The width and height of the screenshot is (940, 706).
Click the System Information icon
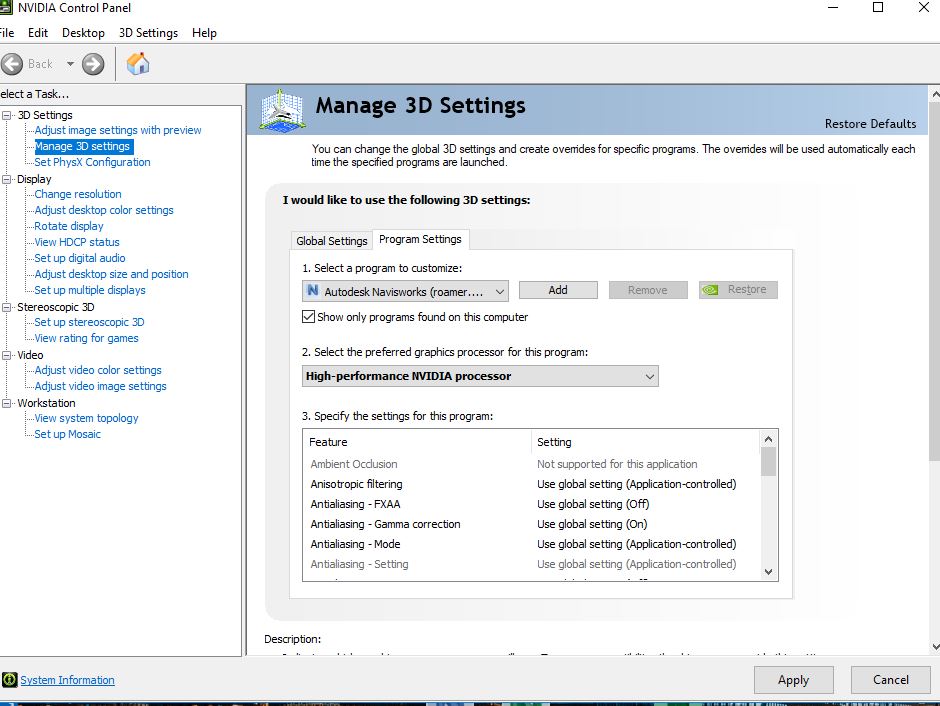[x=9, y=680]
